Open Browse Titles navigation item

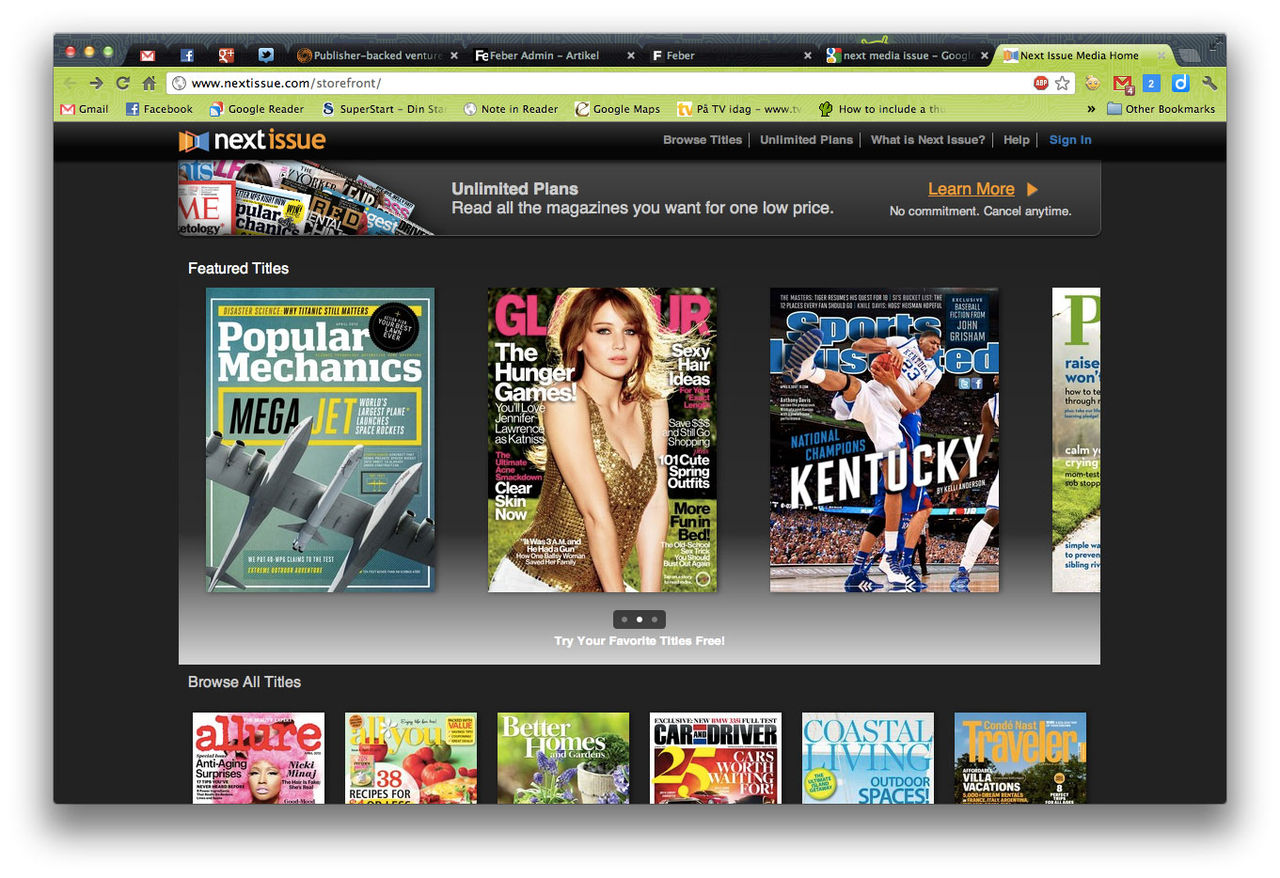pos(702,140)
